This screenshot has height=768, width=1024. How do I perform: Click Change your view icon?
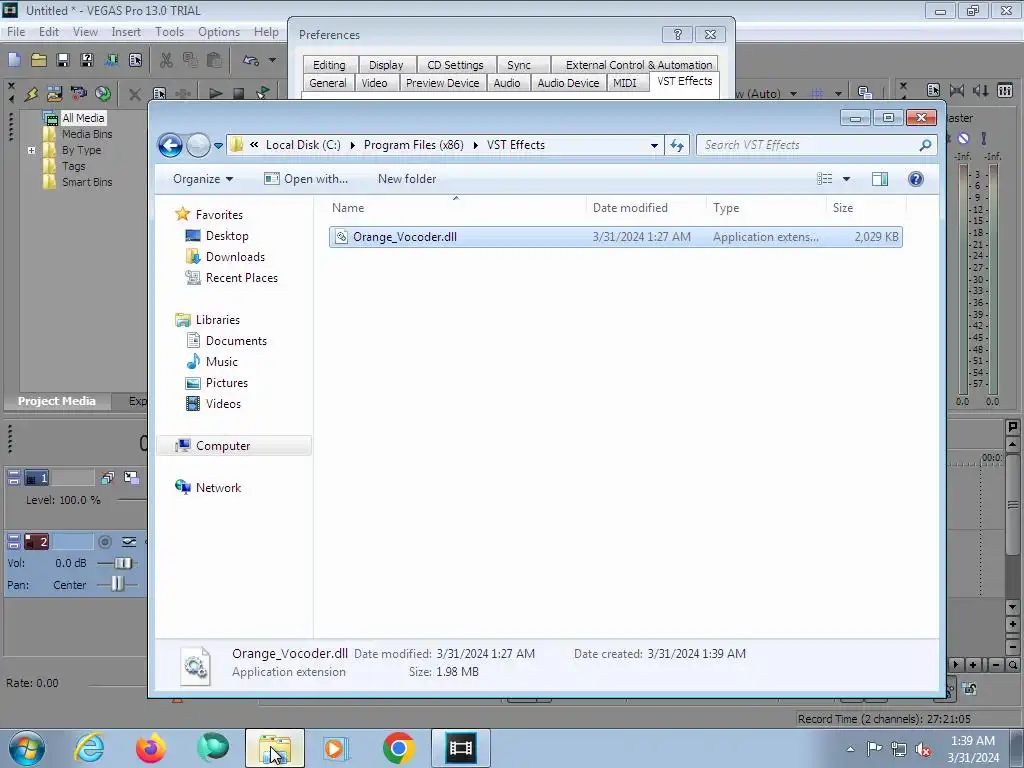[825, 179]
